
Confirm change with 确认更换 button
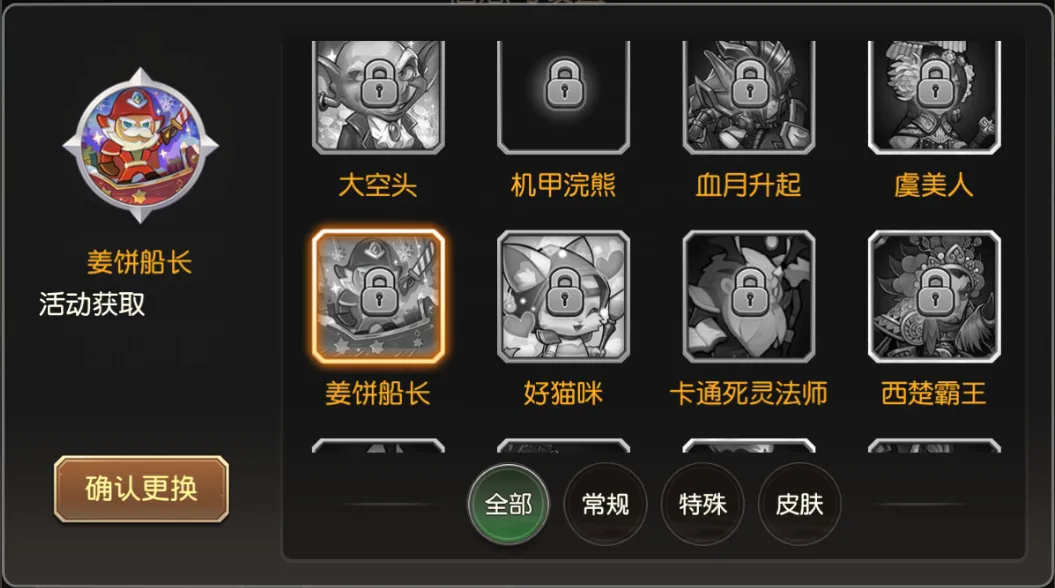[x=141, y=489]
